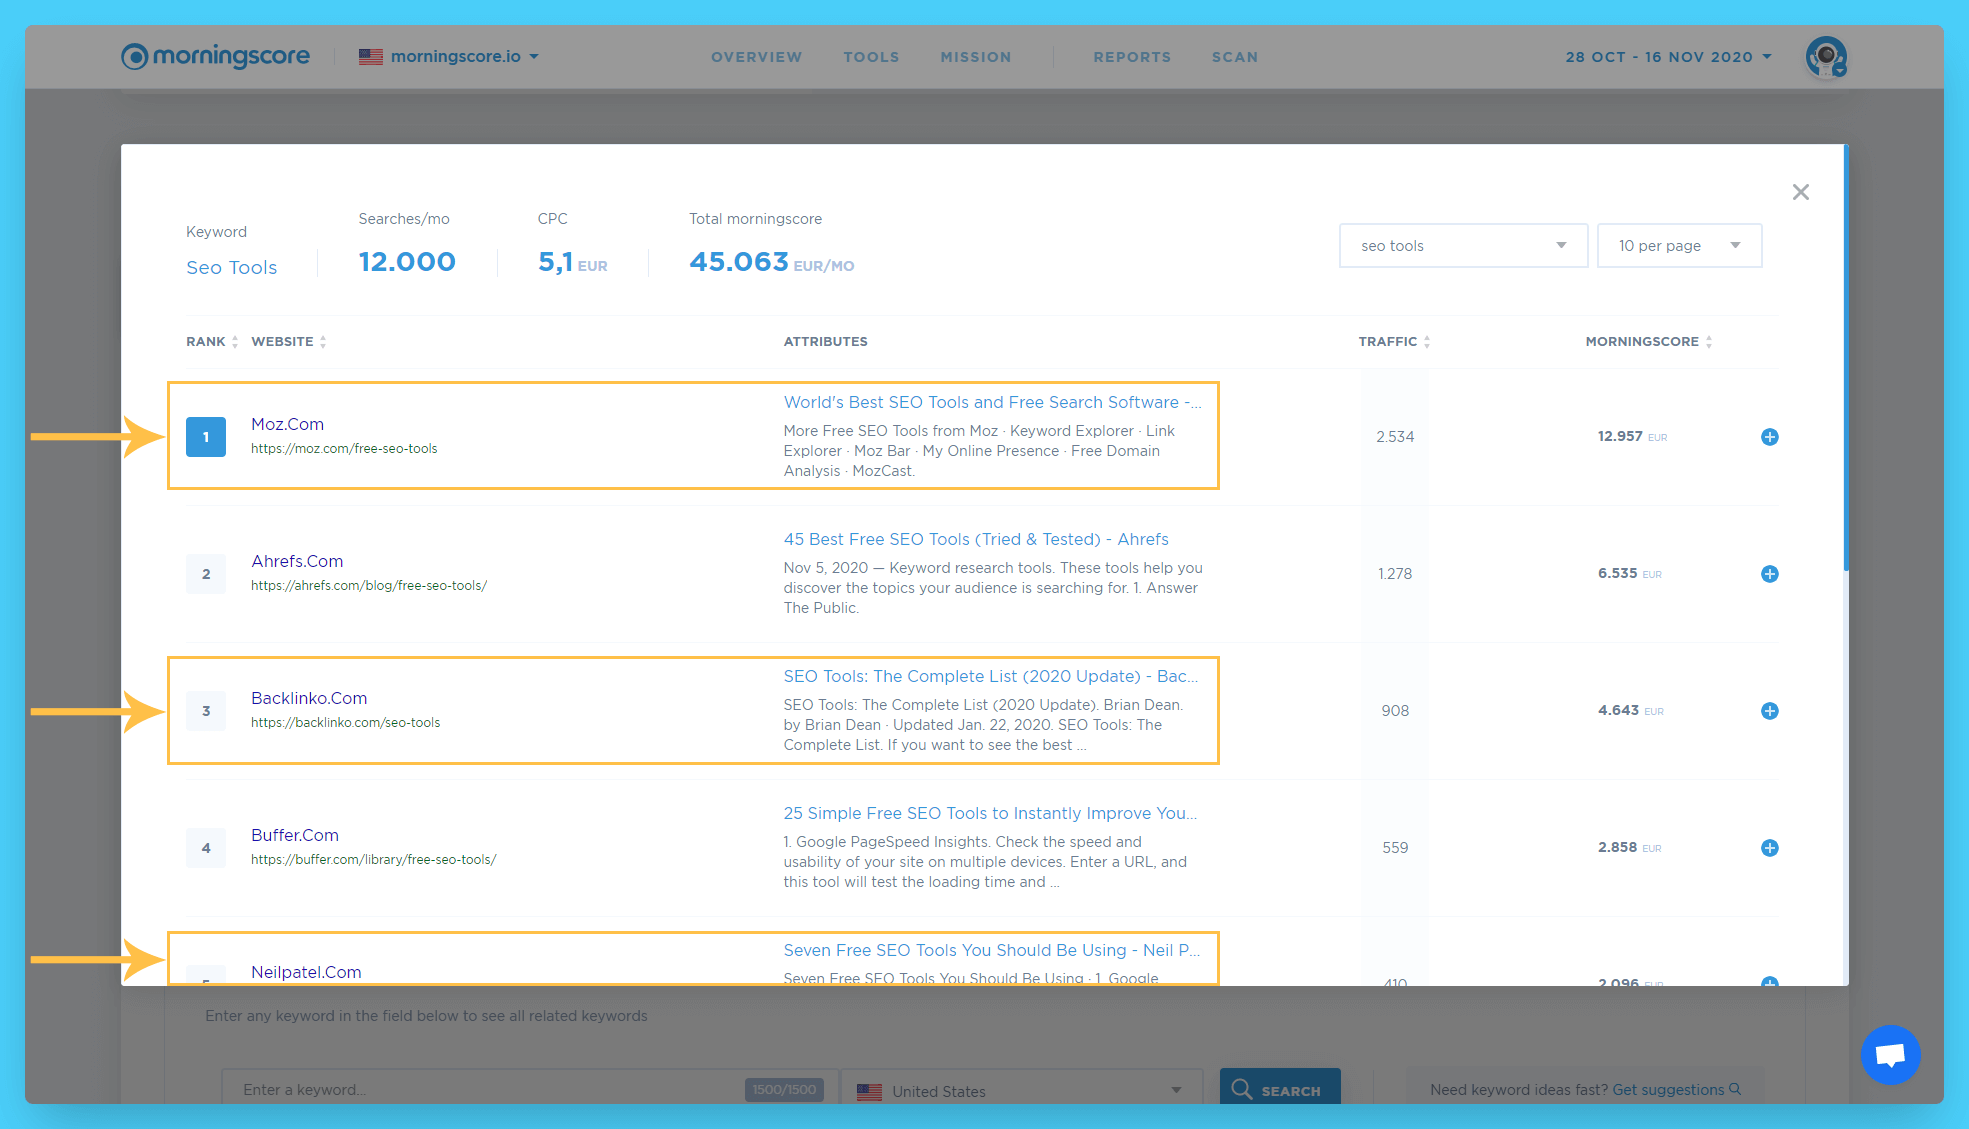Open the date range dropdown
Image resolution: width=1969 pixels, height=1129 pixels.
coord(1668,57)
